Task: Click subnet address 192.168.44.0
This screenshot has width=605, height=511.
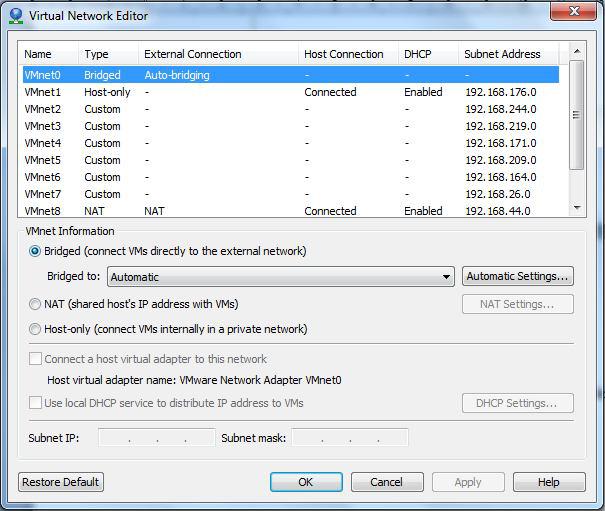Action: coord(498,211)
